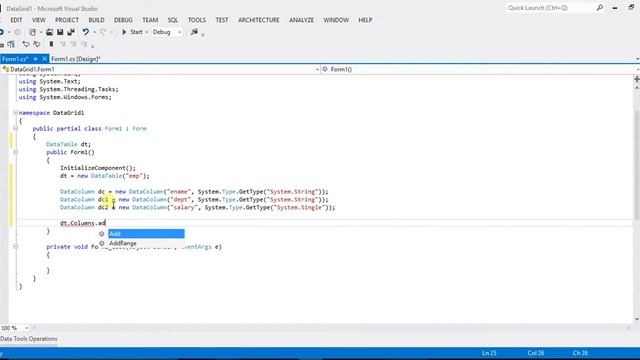The width and height of the screenshot is (640, 360).
Task: Click the method icon beside the Add suggestion
Action: pos(102,234)
